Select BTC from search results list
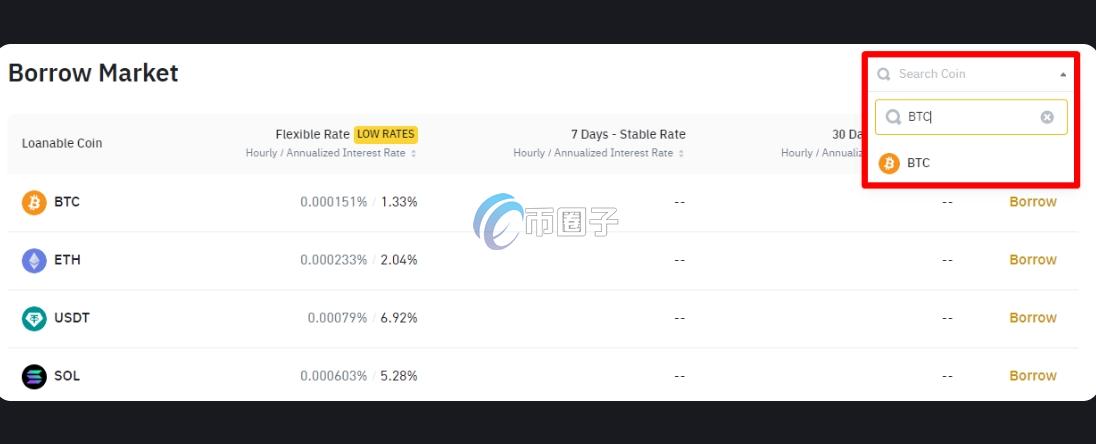This screenshot has width=1096, height=444. [918, 163]
